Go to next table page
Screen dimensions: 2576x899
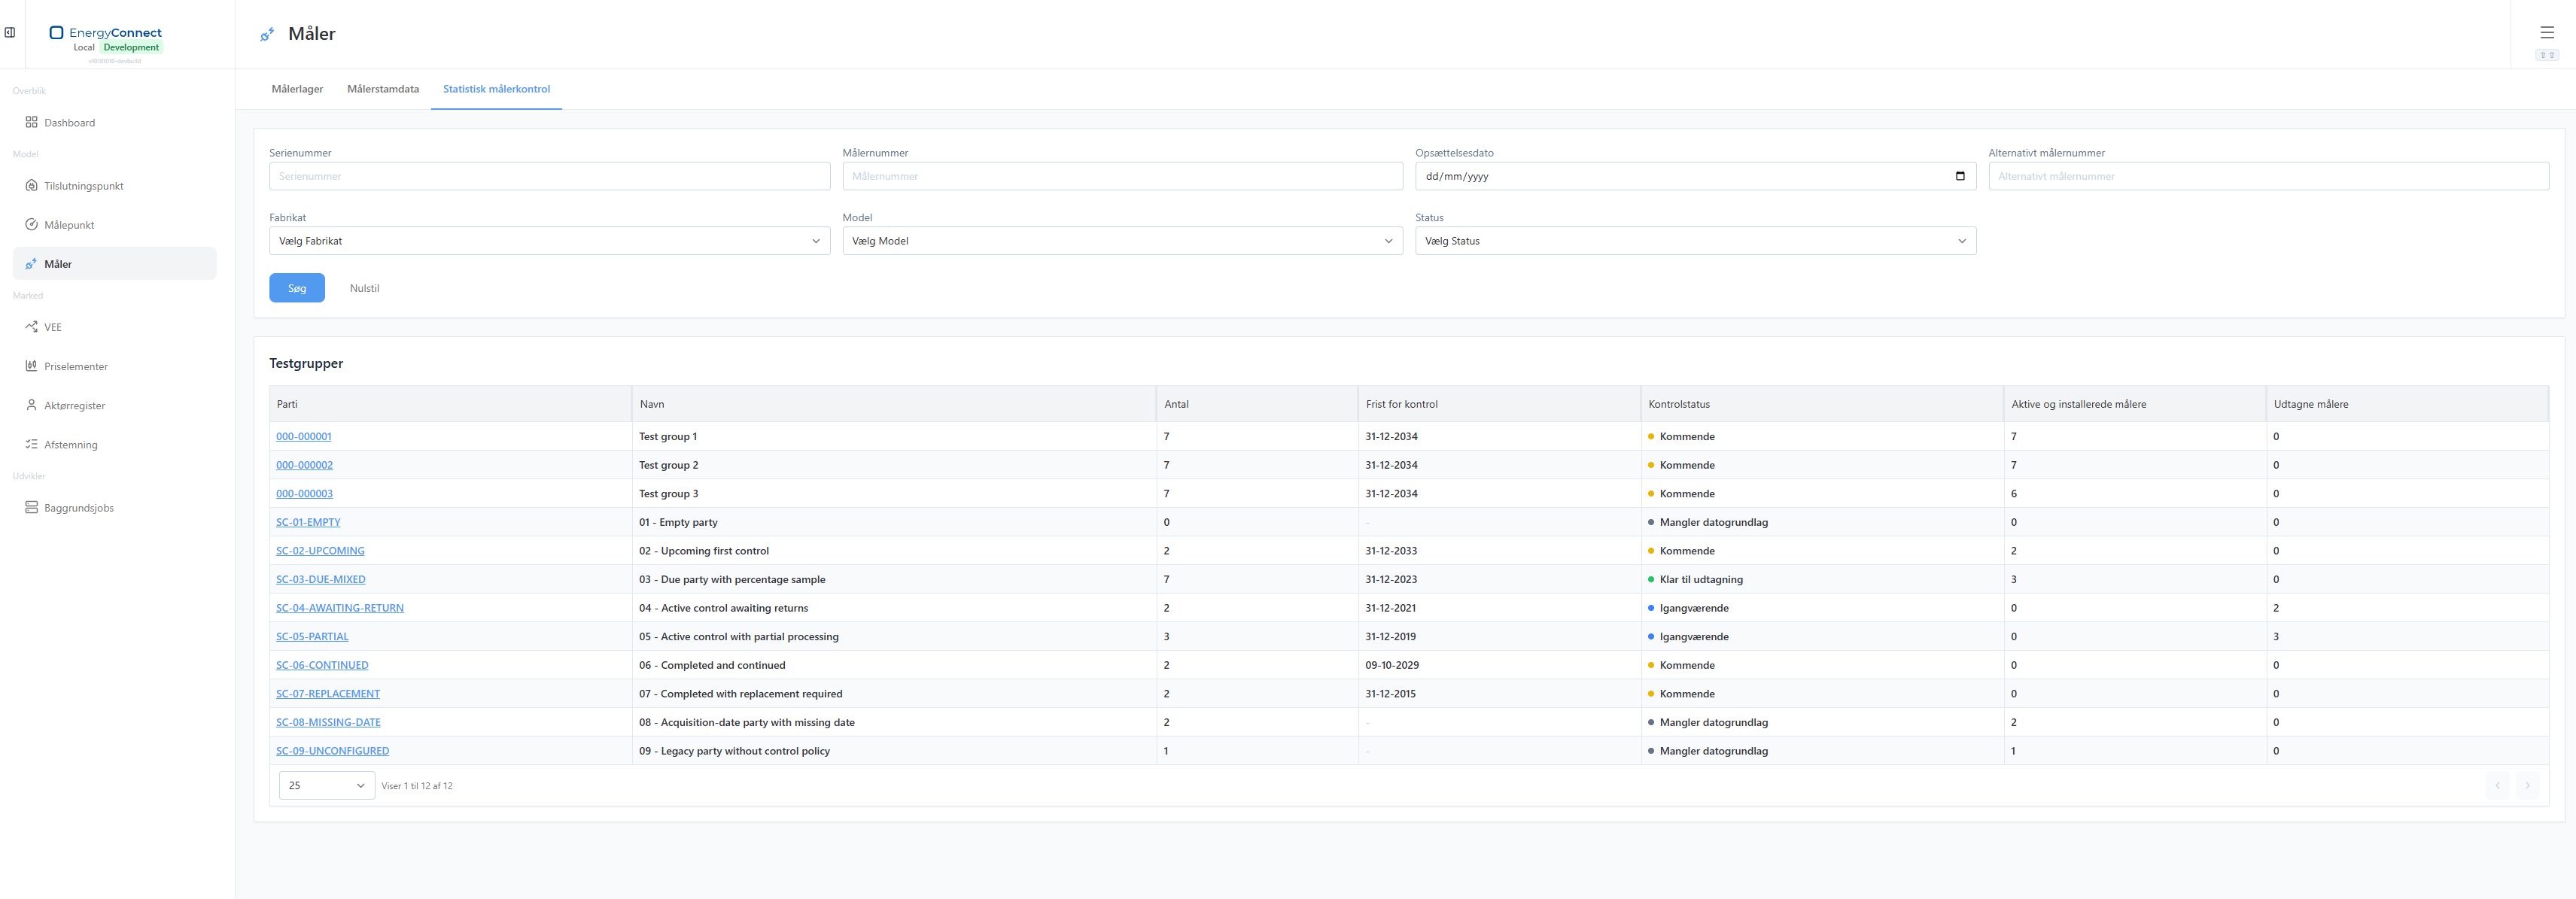tap(2526, 785)
